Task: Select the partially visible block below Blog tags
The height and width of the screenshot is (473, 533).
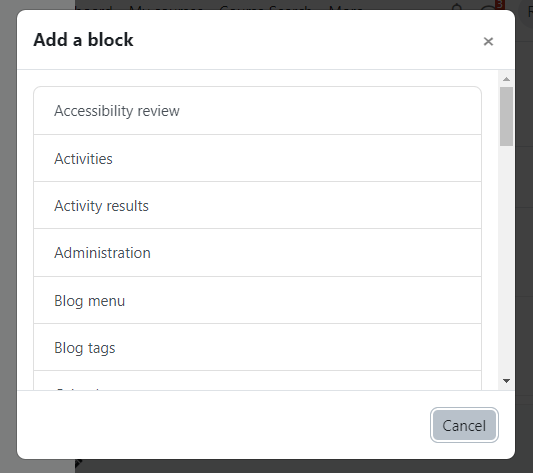Action: click(257, 381)
